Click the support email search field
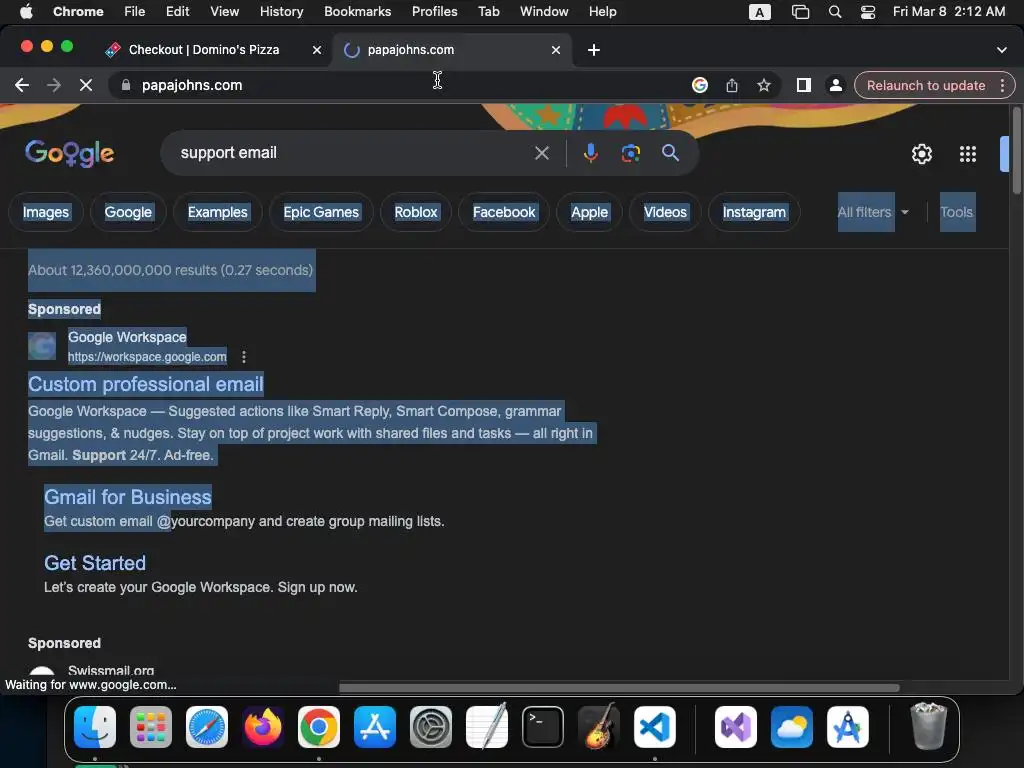 pyautogui.click(x=353, y=153)
